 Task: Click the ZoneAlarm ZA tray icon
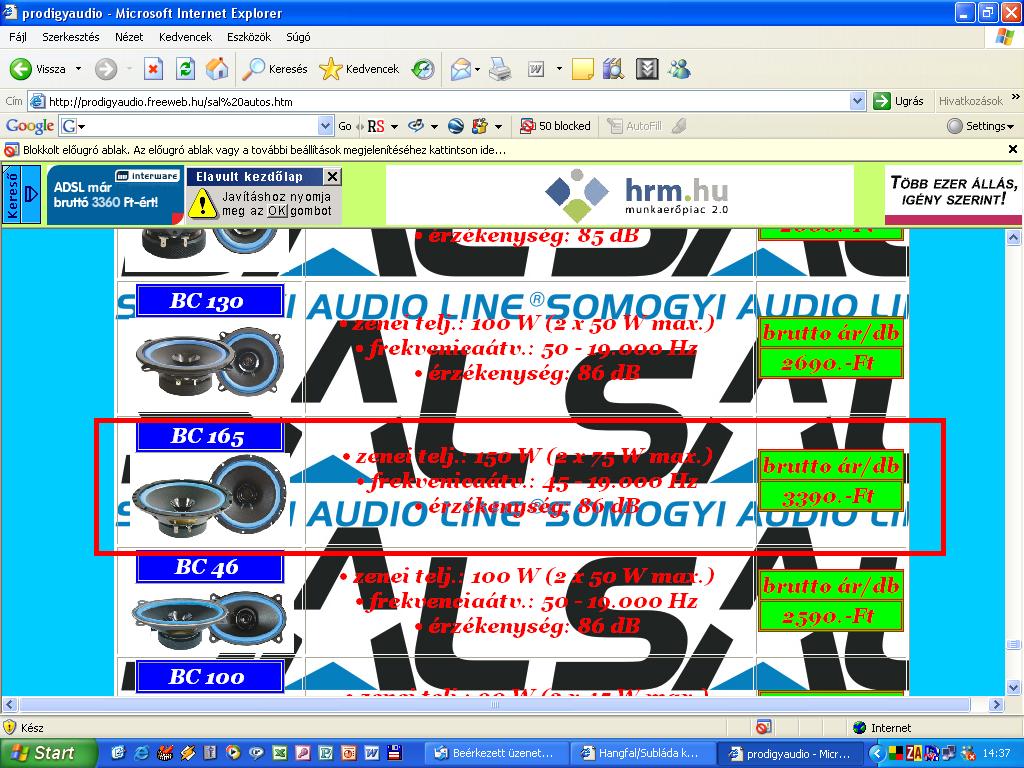(x=913, y=753)
